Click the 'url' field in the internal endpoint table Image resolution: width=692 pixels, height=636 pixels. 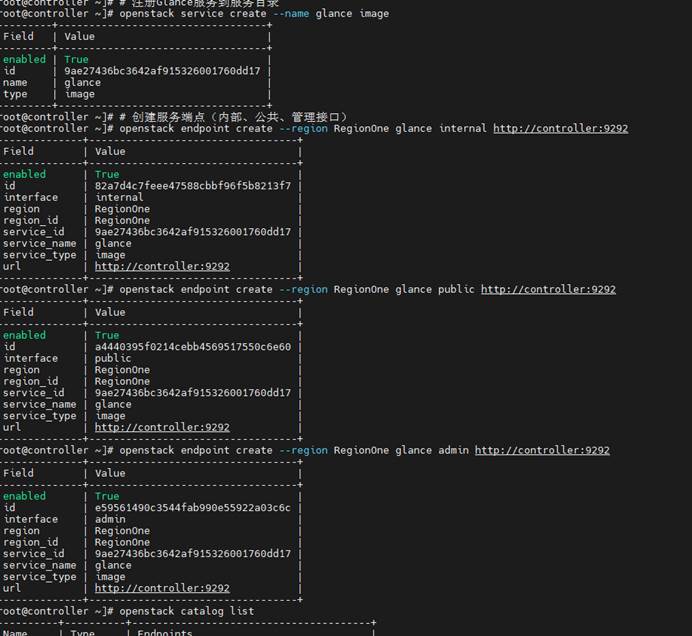coord(12,267)
